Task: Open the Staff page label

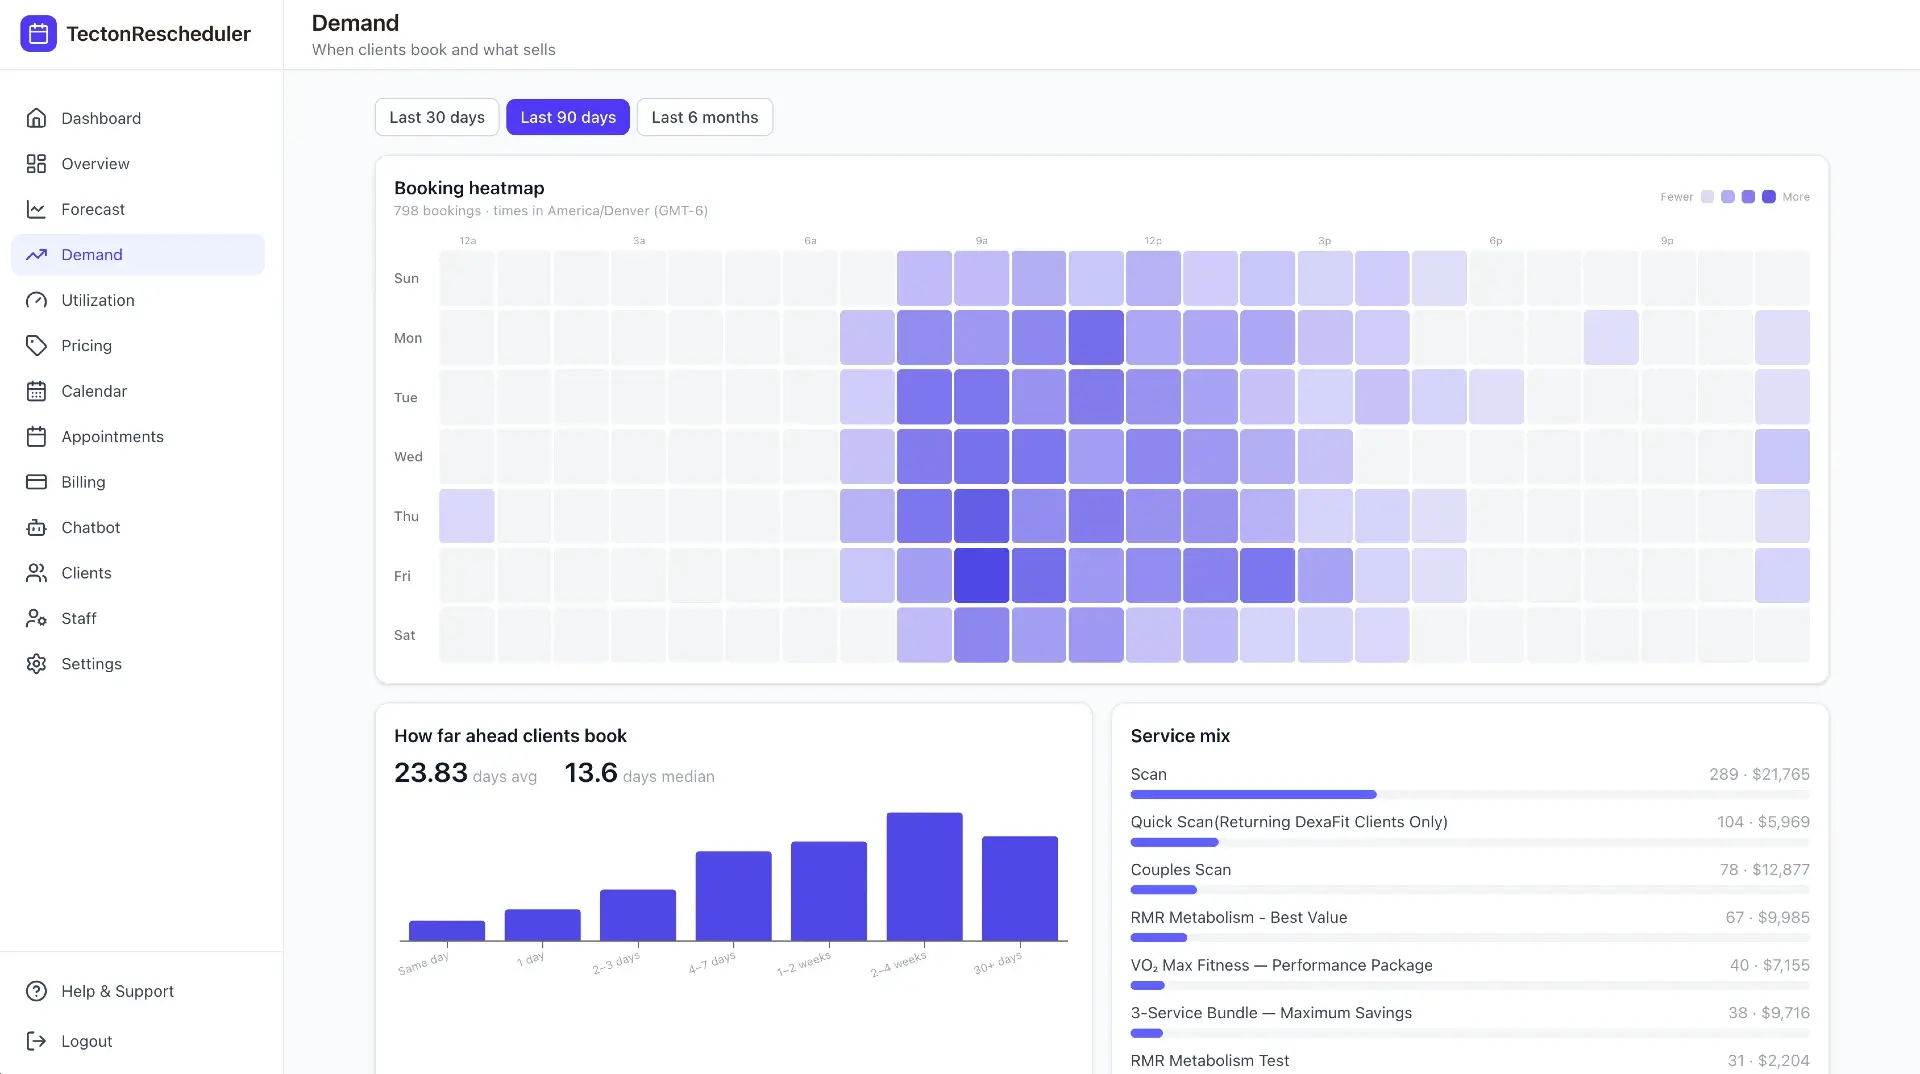Action: (x=79, y=619)
